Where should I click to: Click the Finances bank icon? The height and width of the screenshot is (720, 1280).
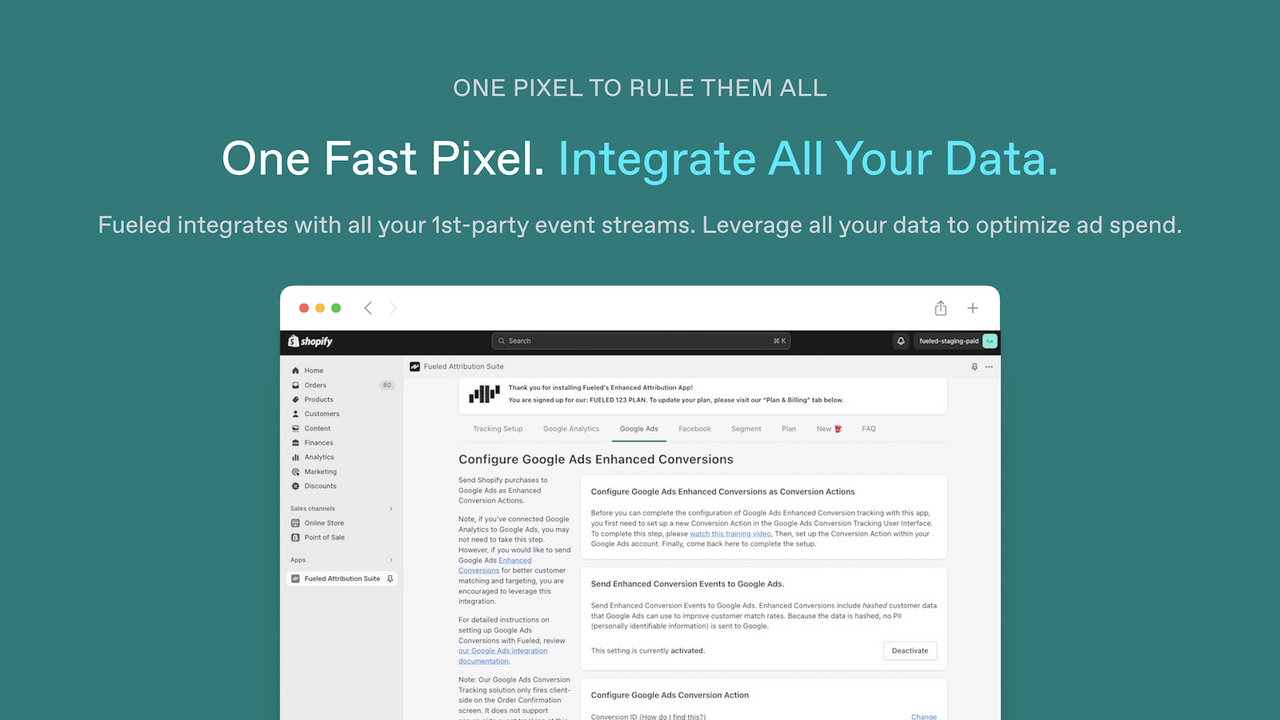coord(295,443)
